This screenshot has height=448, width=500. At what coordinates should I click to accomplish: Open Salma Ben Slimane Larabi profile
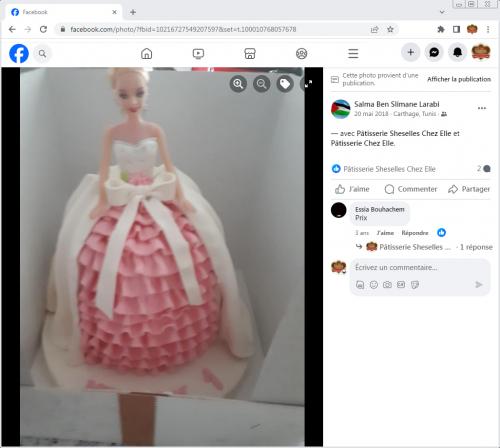coord(397,104)
